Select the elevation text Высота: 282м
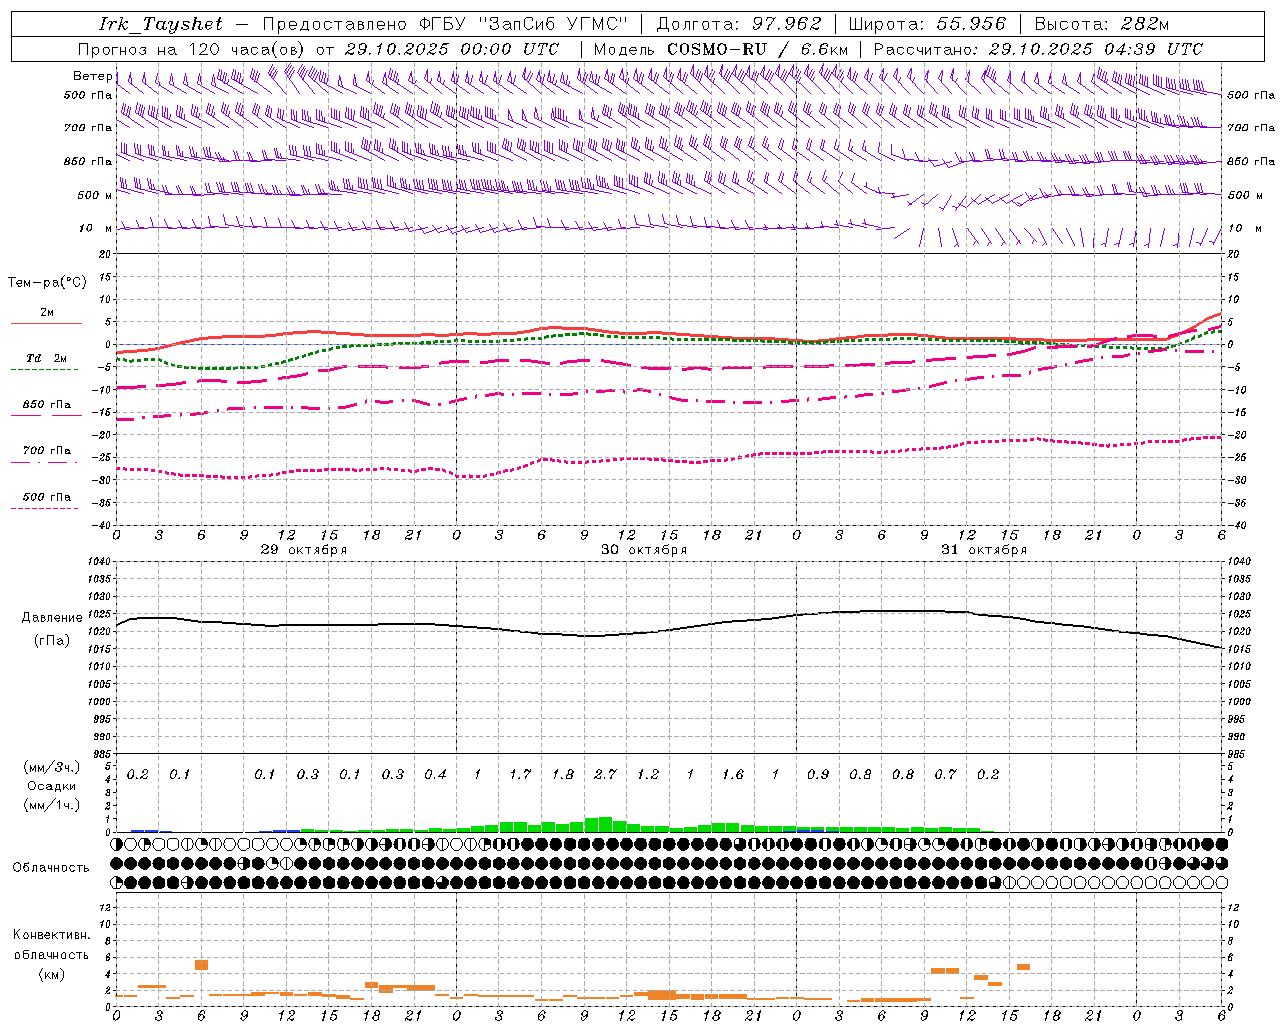This screenshot has width=1280, height=1024. pos(1102,24)
